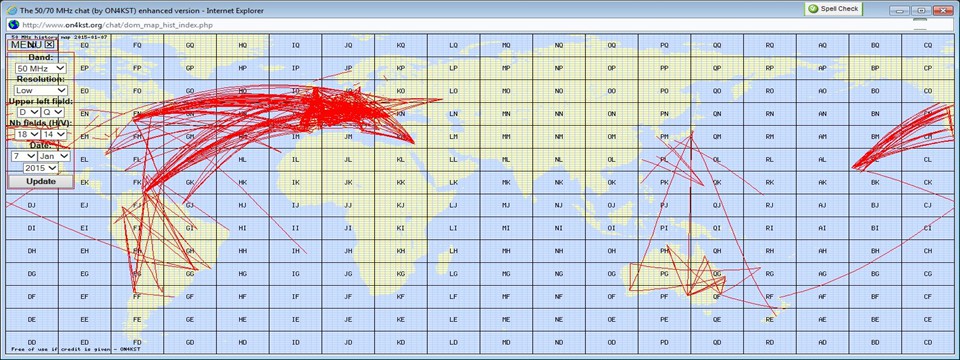Click the globe icon in the address bar
The image size is (960, 360).
pyautogui.click(x=12, y=25)
